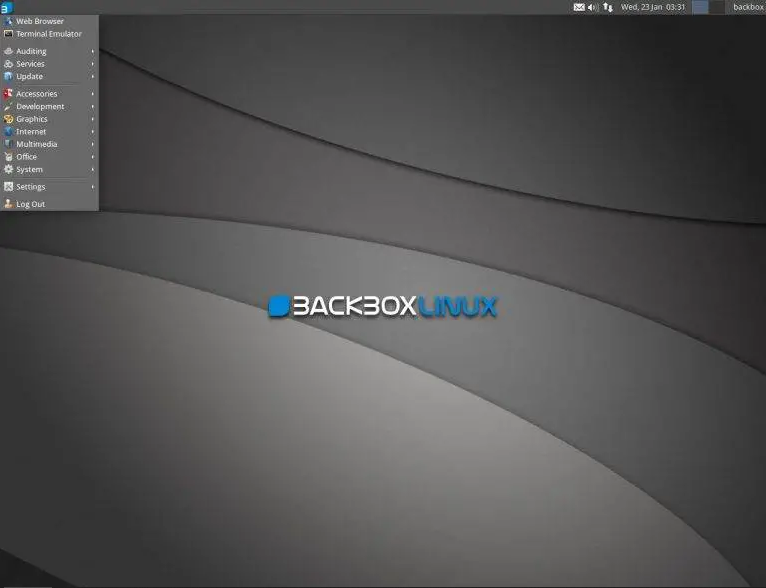Viewport: 766px width, 588px height.
Task: Select the Development menu entry
Action: point(49,106)
